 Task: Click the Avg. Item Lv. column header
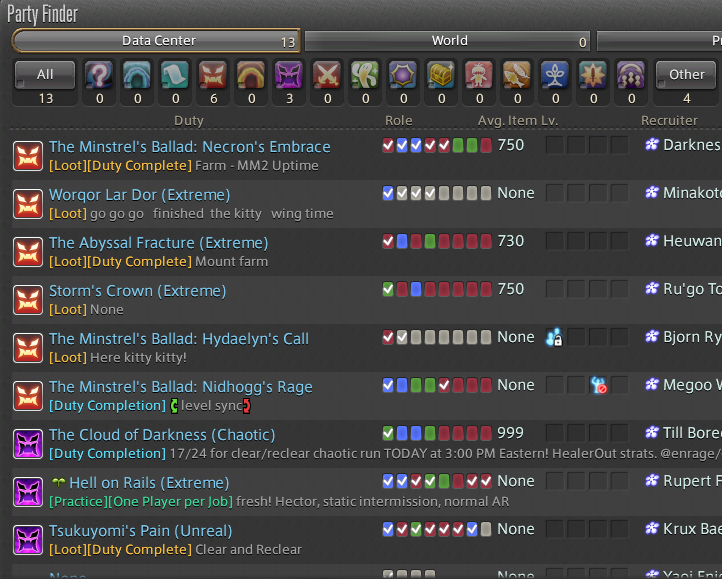pos(518,121)
